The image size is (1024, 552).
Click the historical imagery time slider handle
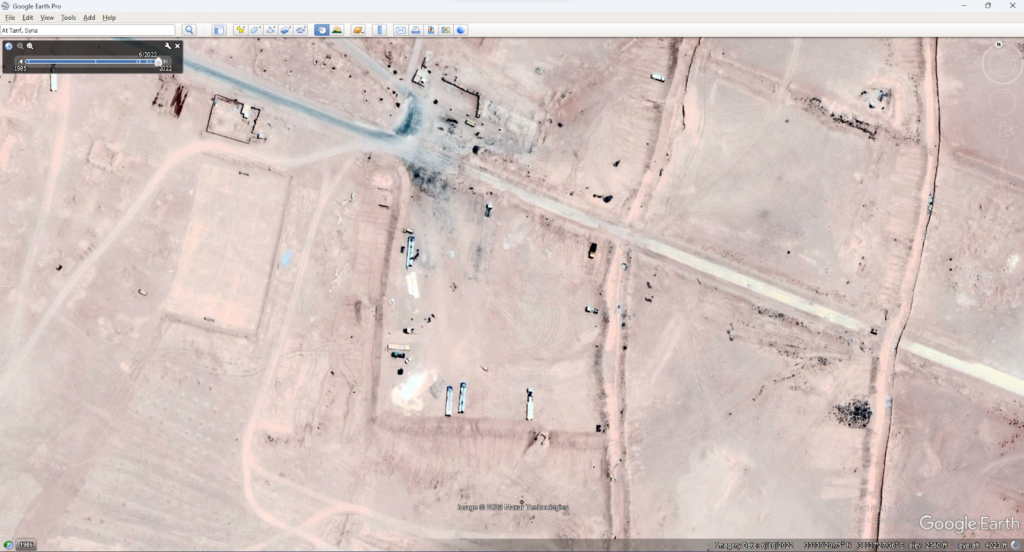158,61
